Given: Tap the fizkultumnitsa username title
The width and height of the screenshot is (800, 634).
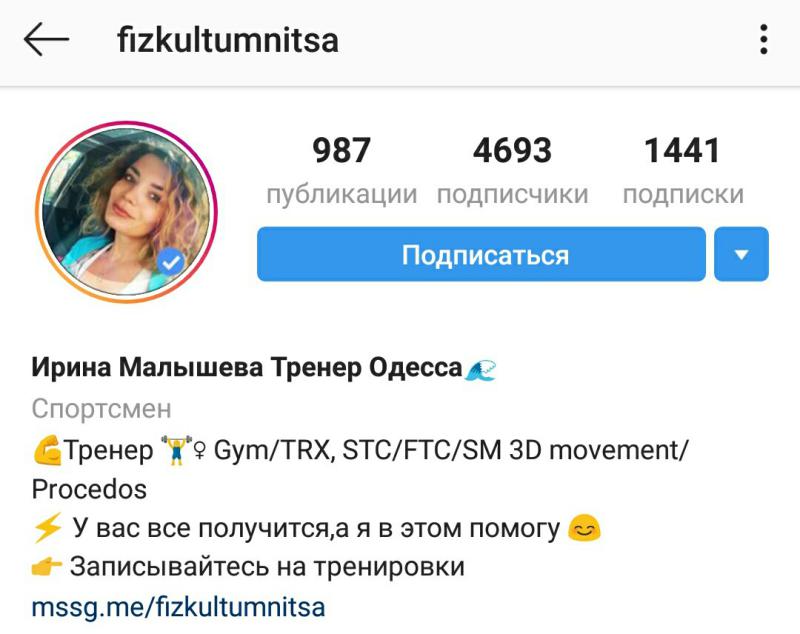Looking at the screenshot, I should [x=228, y=40].
